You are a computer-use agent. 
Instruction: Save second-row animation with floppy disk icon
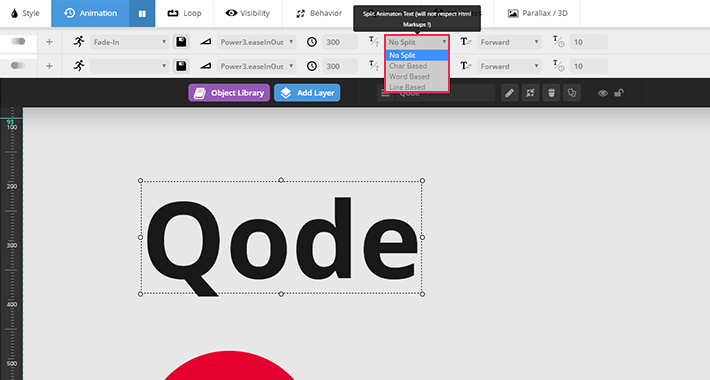coord(181,66)
